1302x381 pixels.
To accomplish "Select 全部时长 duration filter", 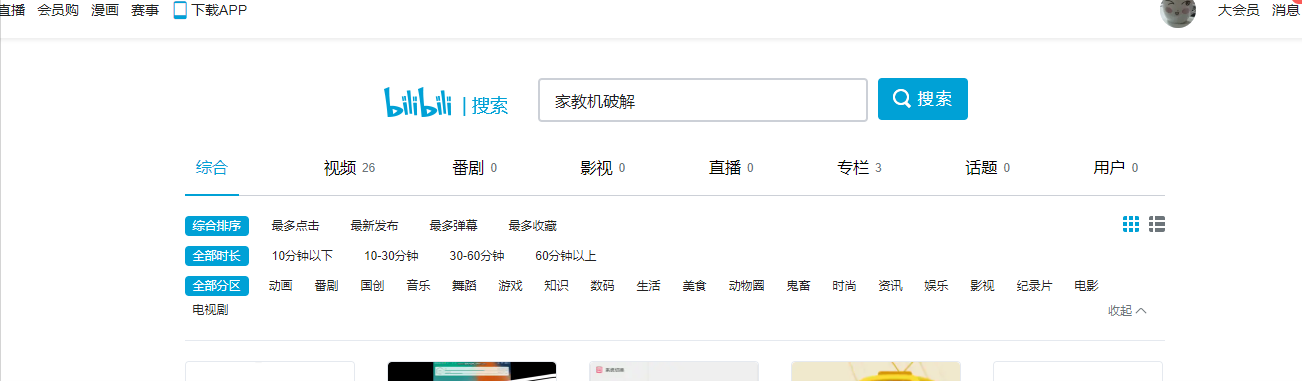I will click(x=217, y=256).
